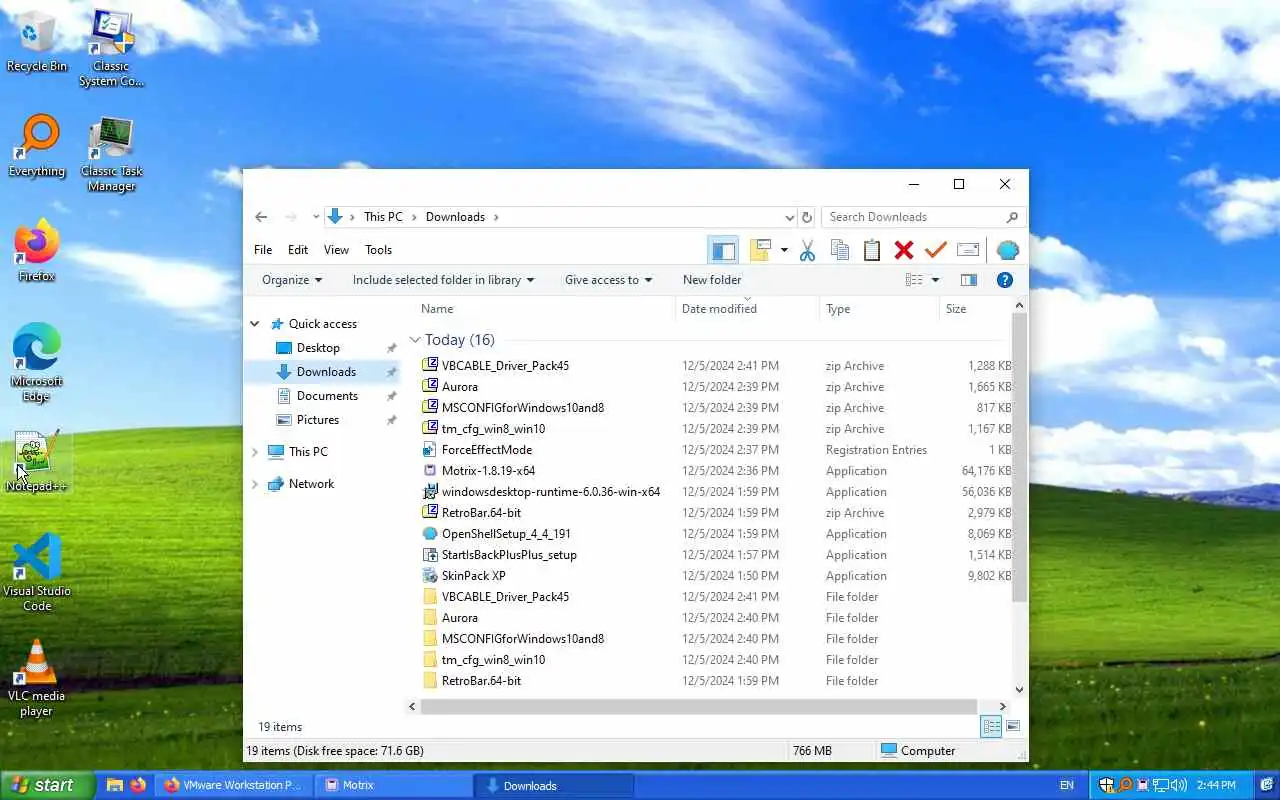Expand This PC in navigation tree
The height and width of the screenshot is (800, 1280).
click(x=255, y=452)
